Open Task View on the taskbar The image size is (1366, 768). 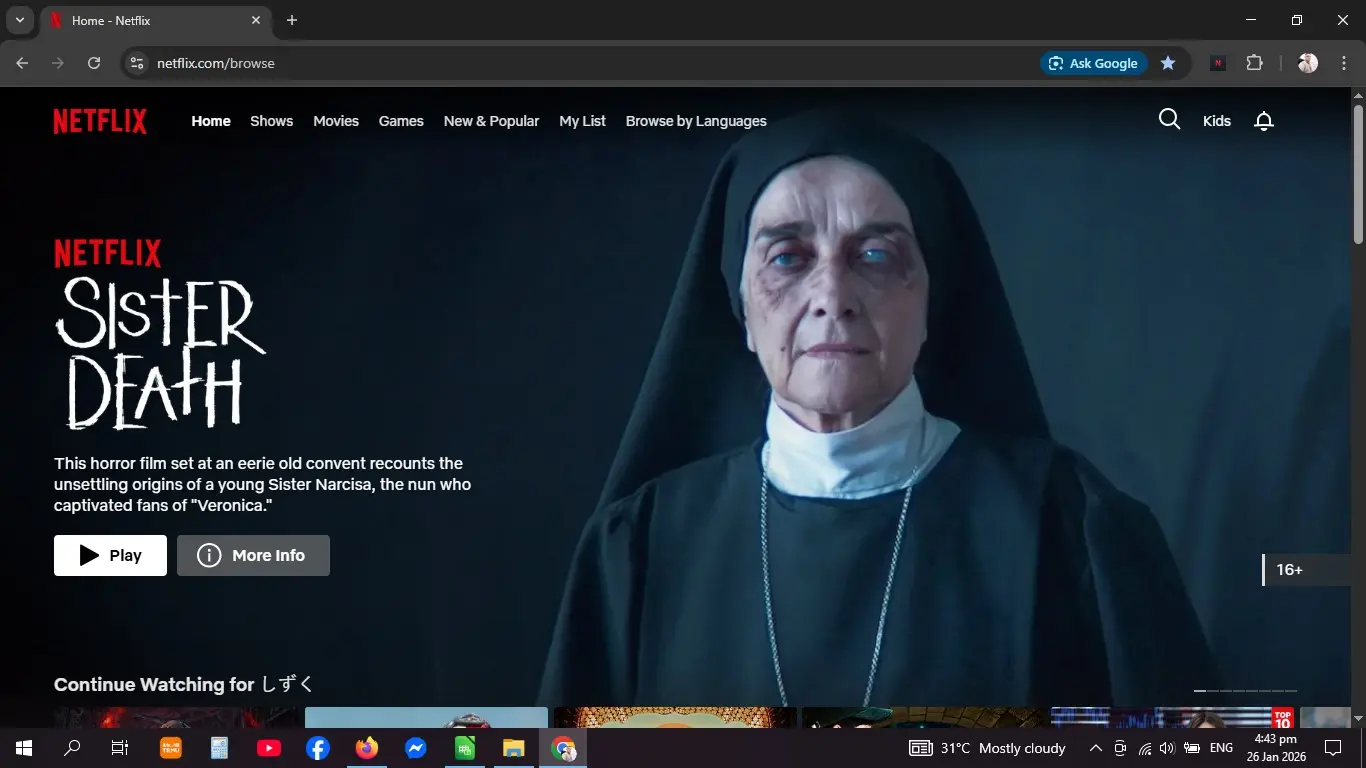point(120,748)
